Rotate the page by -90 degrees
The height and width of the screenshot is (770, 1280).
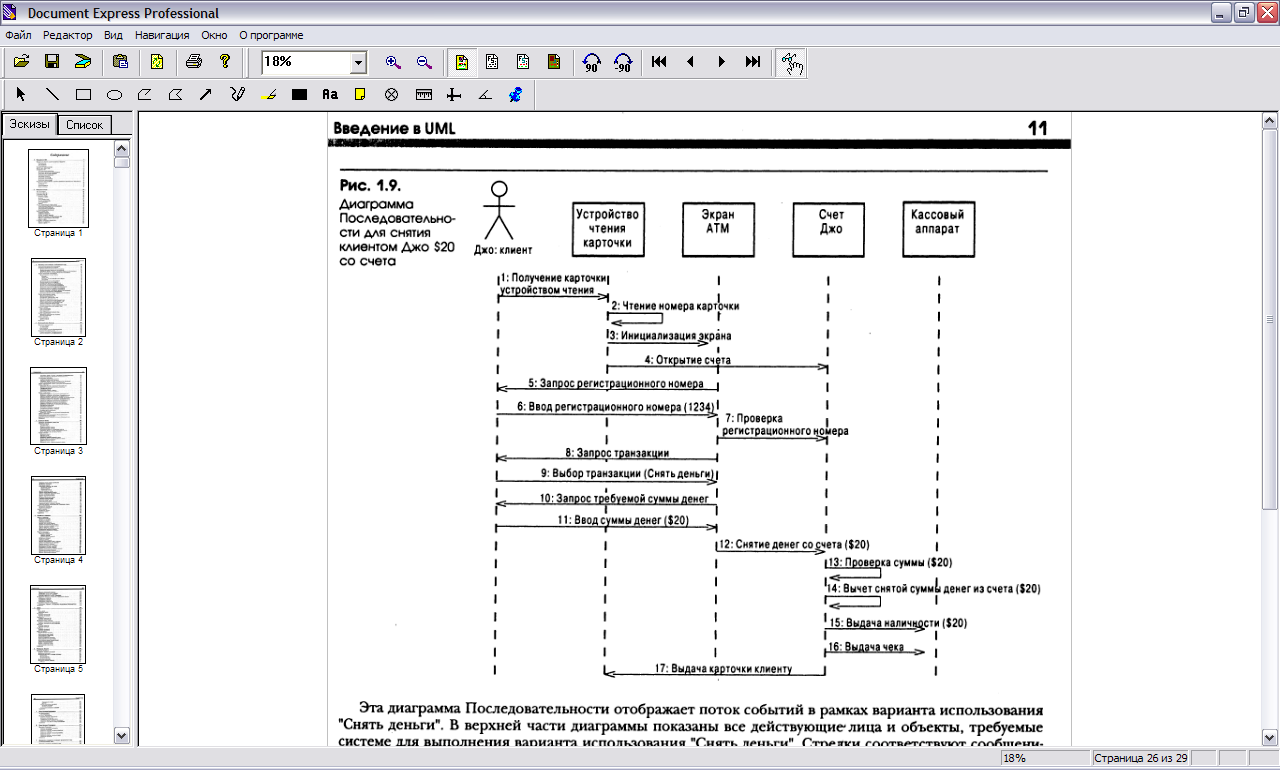(622, 62)
